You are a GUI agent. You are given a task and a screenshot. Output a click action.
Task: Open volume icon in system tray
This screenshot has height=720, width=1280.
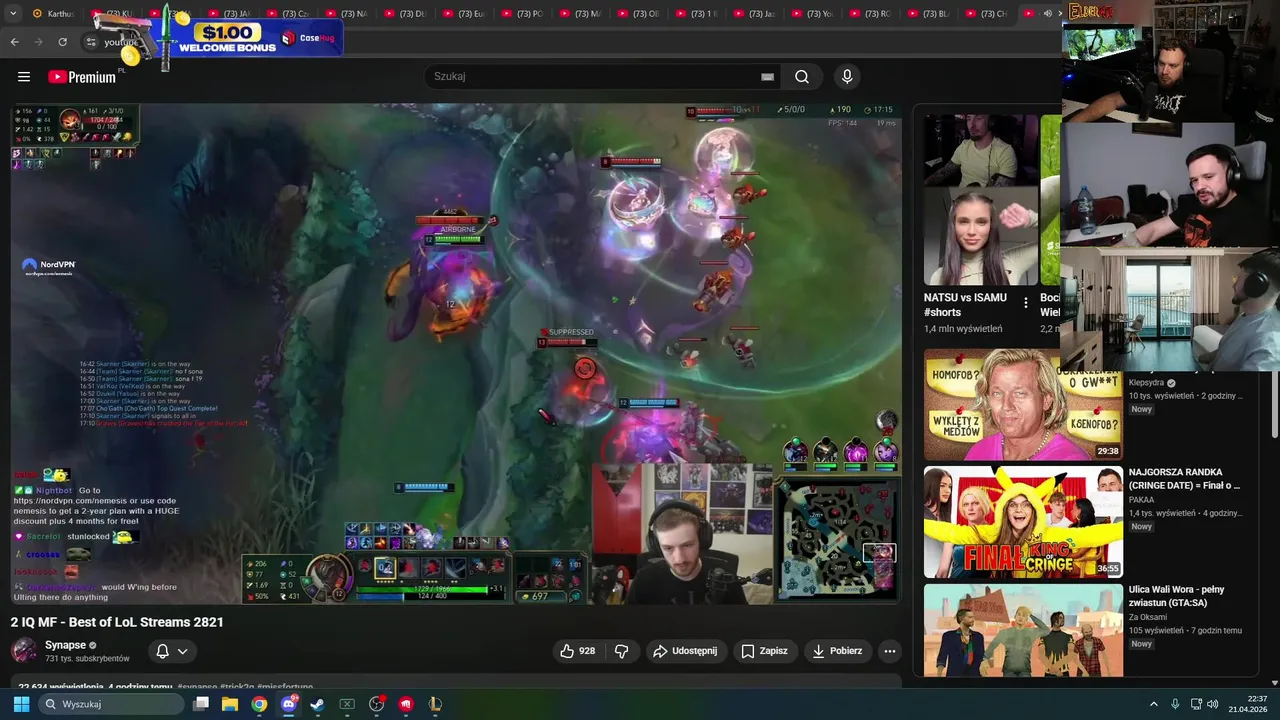pyautogui.click(x=1213, y=704)
